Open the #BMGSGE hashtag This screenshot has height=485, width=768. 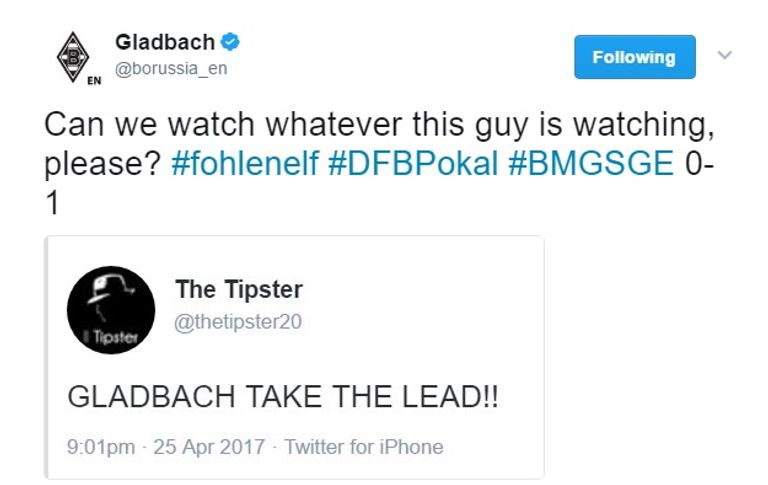tap(591, 163)
